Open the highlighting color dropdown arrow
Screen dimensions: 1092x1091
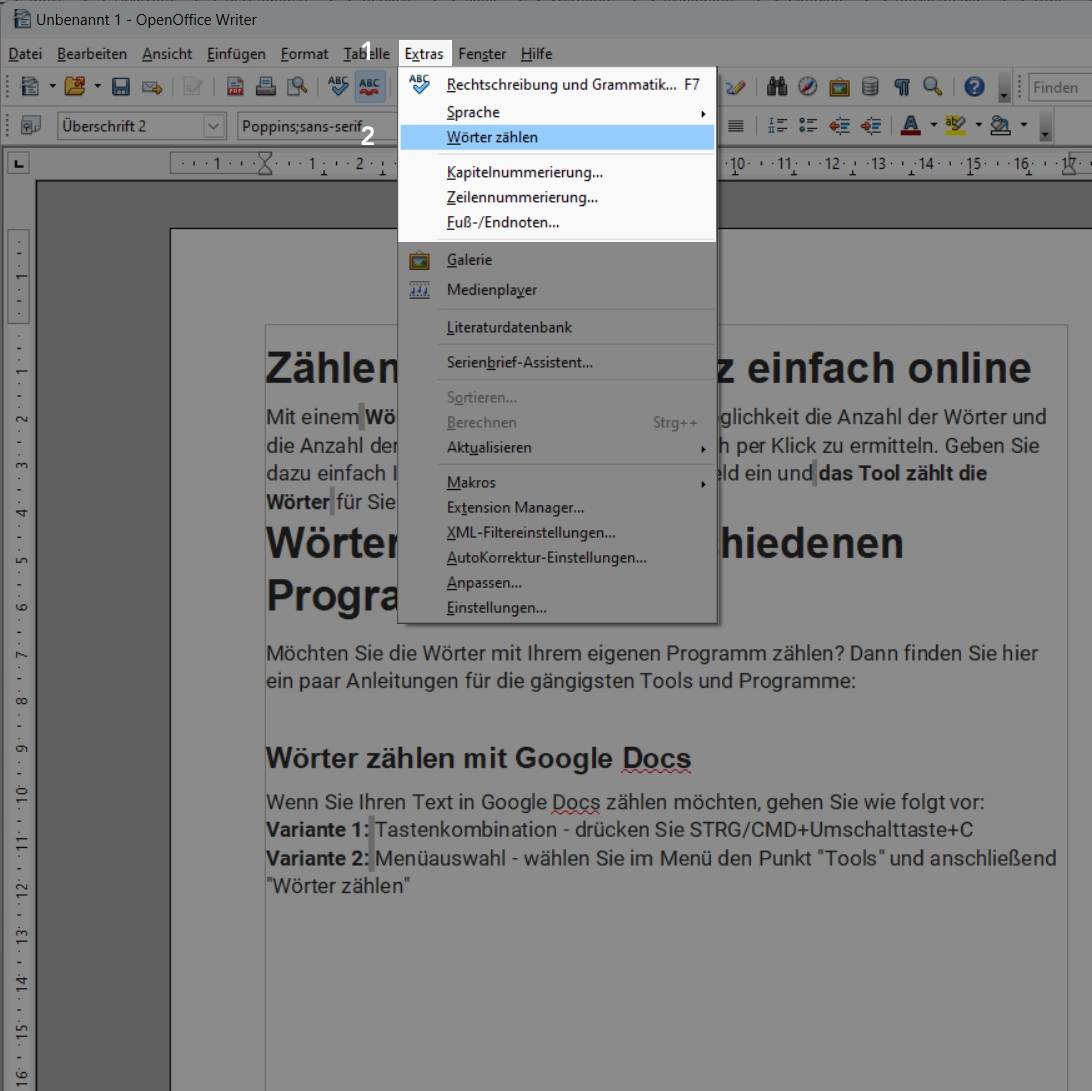(978, 125)
